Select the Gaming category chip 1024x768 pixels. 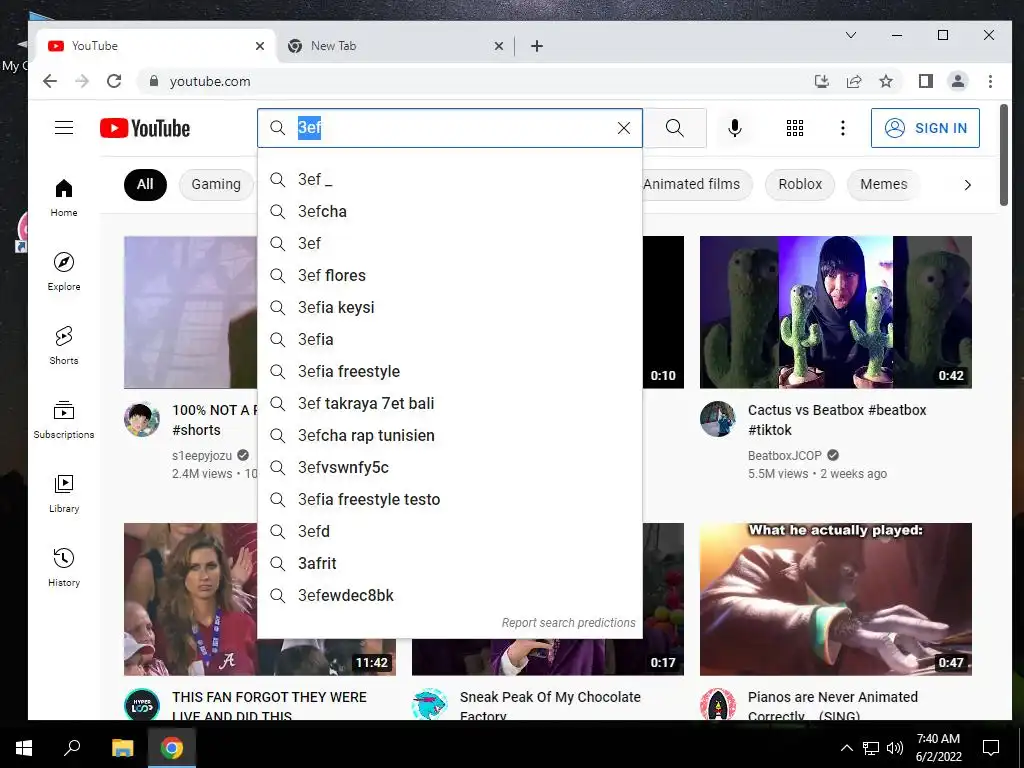pos(216,184)
